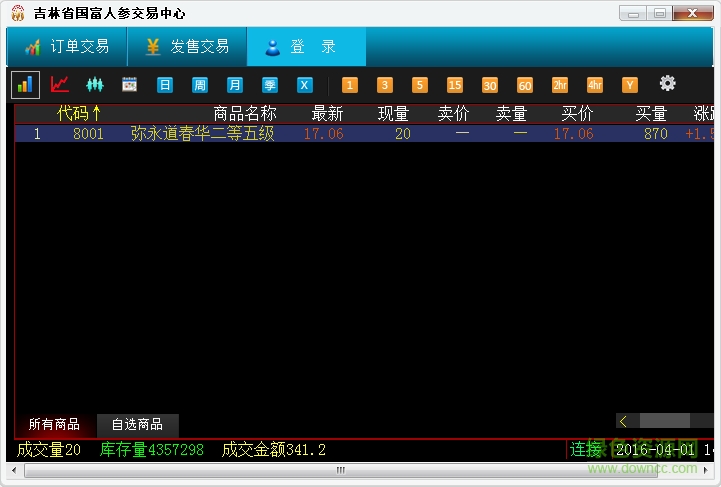
Task: Sort by the 代码 column header
Action: [78, 113]
